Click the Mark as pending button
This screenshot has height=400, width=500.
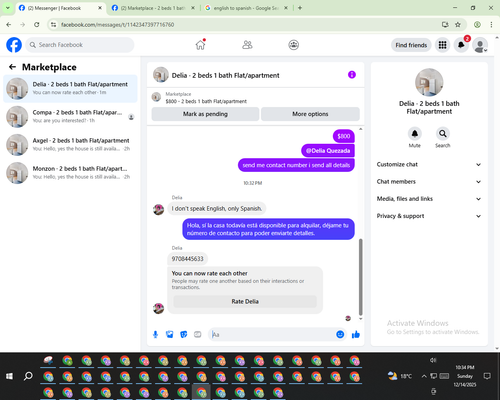205,114
